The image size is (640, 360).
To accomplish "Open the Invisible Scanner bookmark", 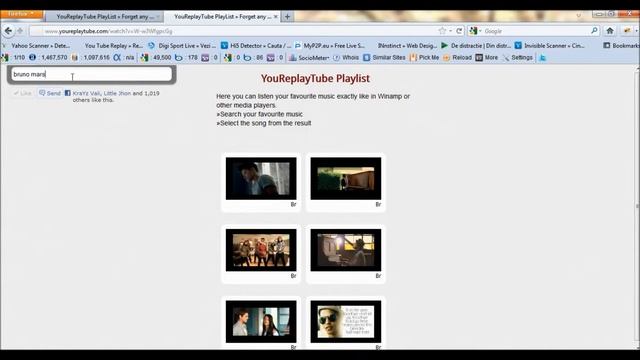I will click(x=550, y=46).
